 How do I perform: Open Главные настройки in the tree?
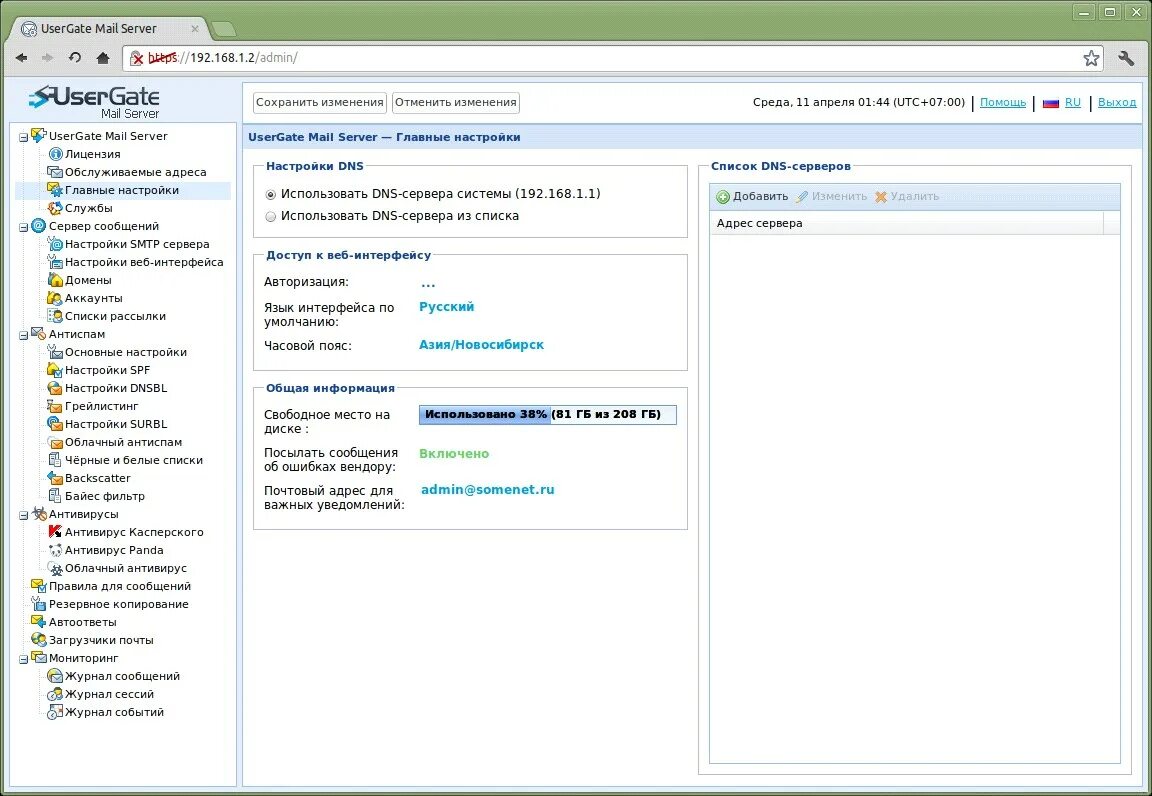122,190
